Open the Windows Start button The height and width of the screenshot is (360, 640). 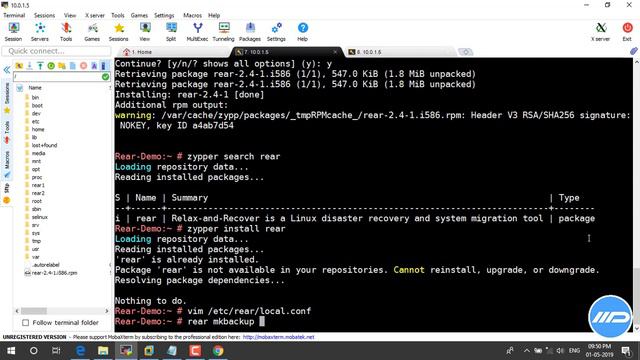(x=11, y=351)
